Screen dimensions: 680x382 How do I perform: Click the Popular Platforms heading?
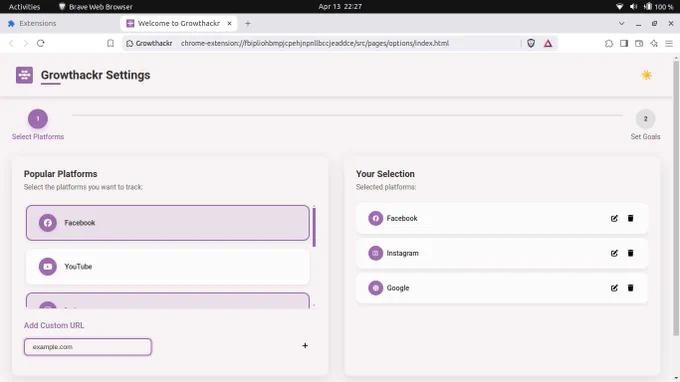pos(60,174)
